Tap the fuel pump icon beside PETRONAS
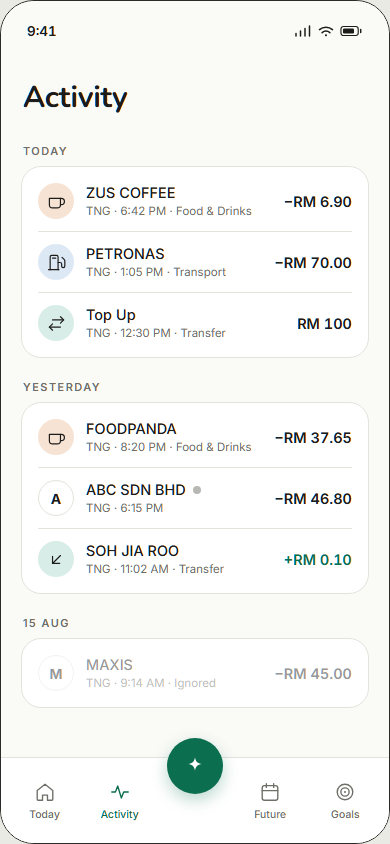Screen dimensions: 390x844 pos(56,263)
